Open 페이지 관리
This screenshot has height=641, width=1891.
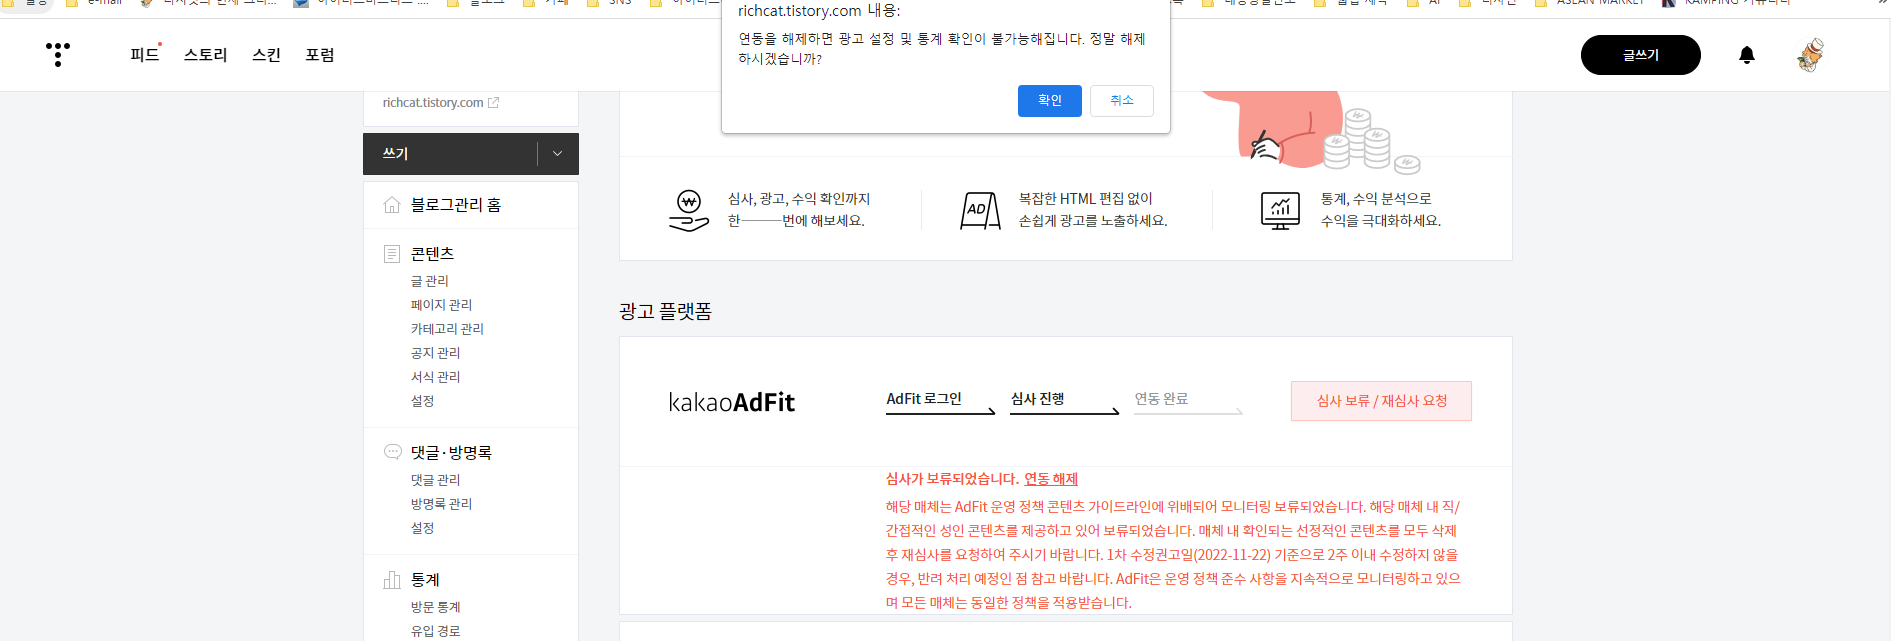pos(441,305)
